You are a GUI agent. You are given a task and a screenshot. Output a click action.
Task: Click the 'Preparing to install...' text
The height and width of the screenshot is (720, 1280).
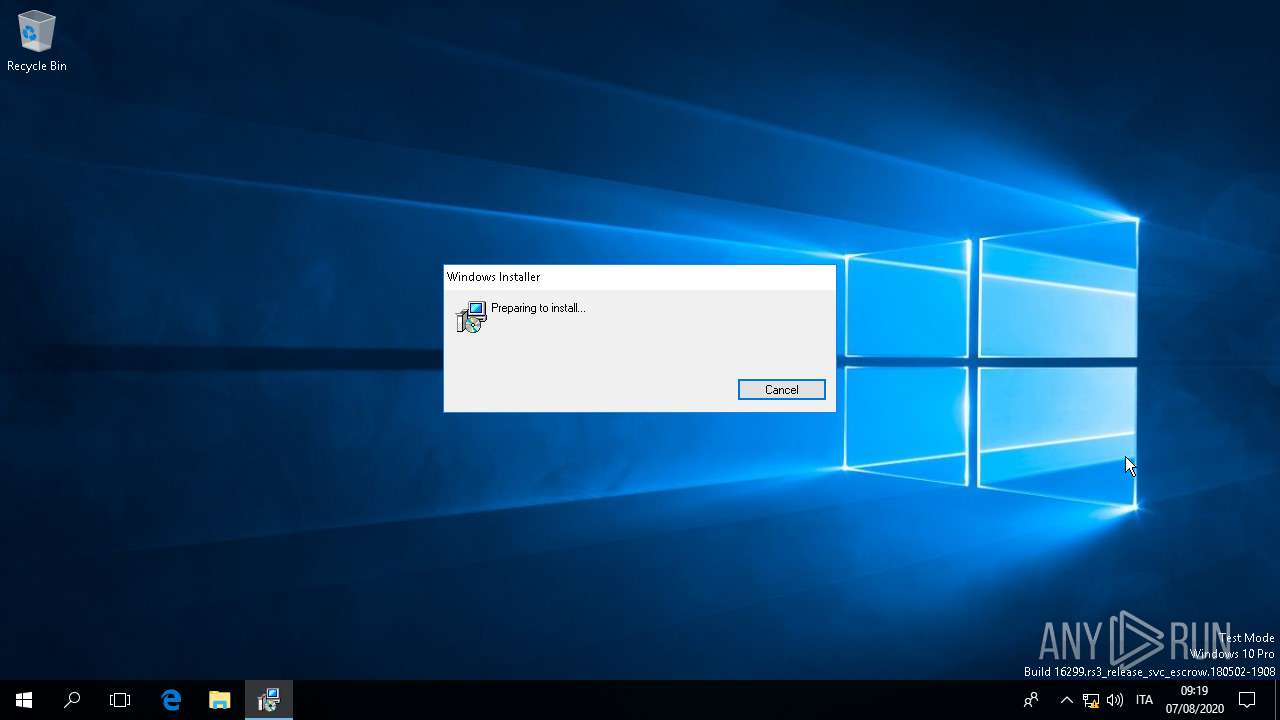tap(538, 308)
